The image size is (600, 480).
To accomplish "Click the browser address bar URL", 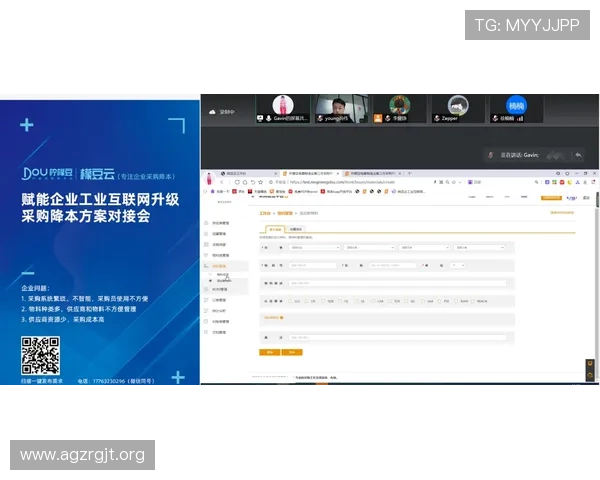I will tap(342, 182).
